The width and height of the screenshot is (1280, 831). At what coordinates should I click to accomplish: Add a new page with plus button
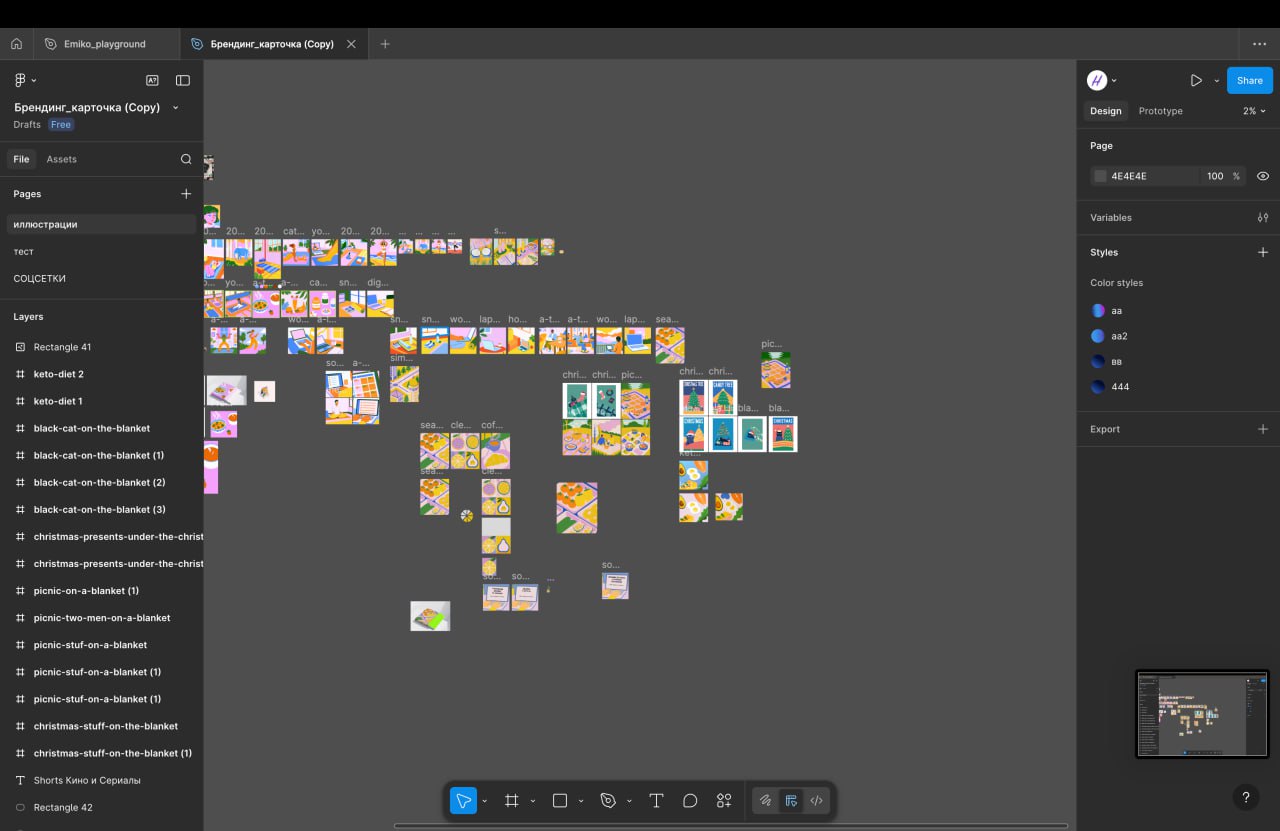pyautogui.click(x=186, y=194)
